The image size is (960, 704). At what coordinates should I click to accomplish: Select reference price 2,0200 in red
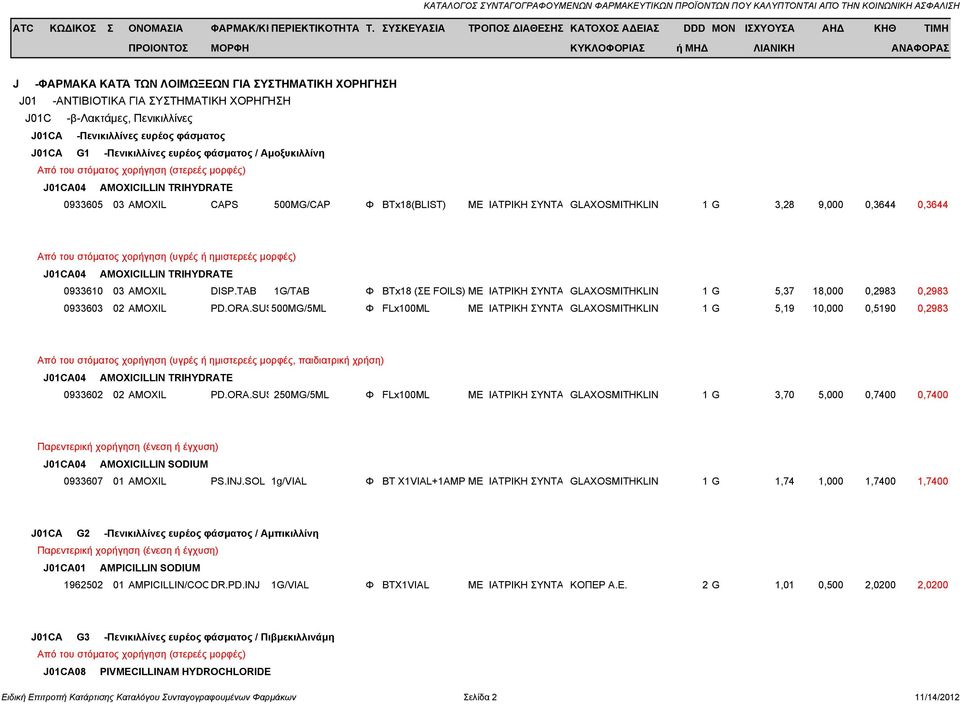click(932, 585)
